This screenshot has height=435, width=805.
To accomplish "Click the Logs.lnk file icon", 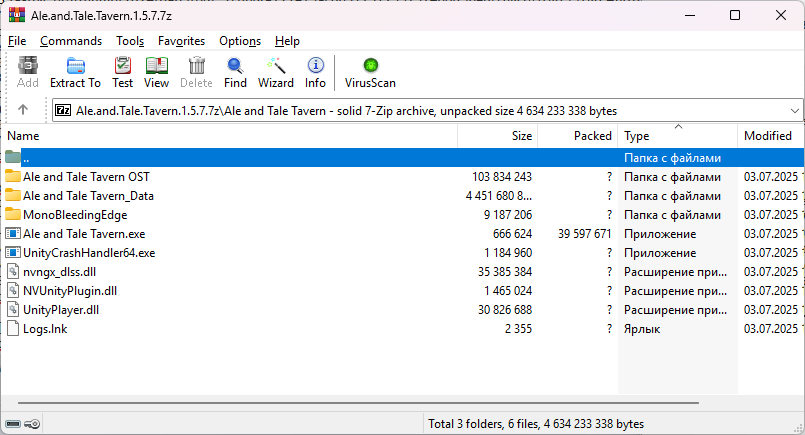I will pyautogui.click(x=13, y=329).
